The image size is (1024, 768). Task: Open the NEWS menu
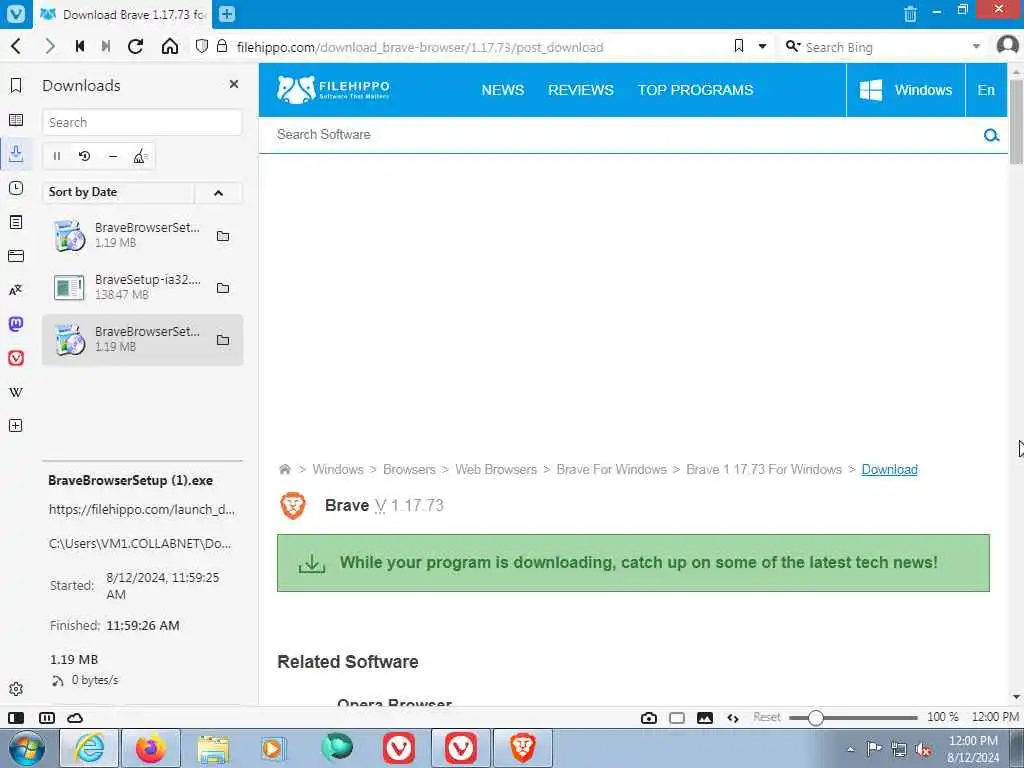[x=502, y=90]
